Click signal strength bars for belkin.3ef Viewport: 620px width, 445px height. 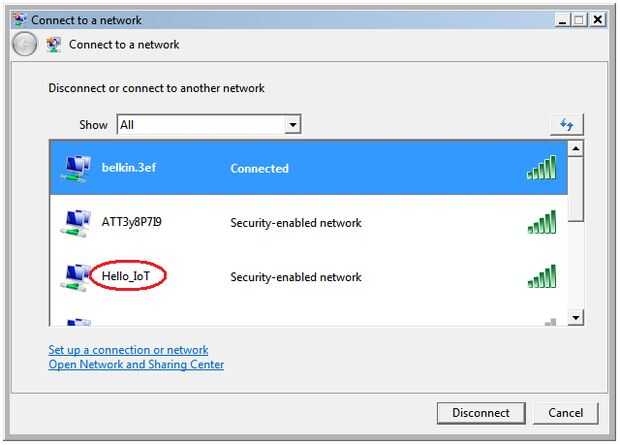541,169
